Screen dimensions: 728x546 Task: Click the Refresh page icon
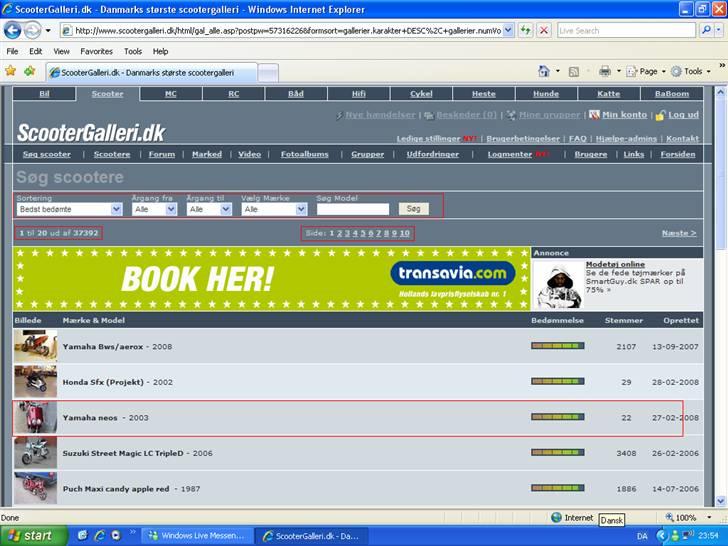coord(526,30)
